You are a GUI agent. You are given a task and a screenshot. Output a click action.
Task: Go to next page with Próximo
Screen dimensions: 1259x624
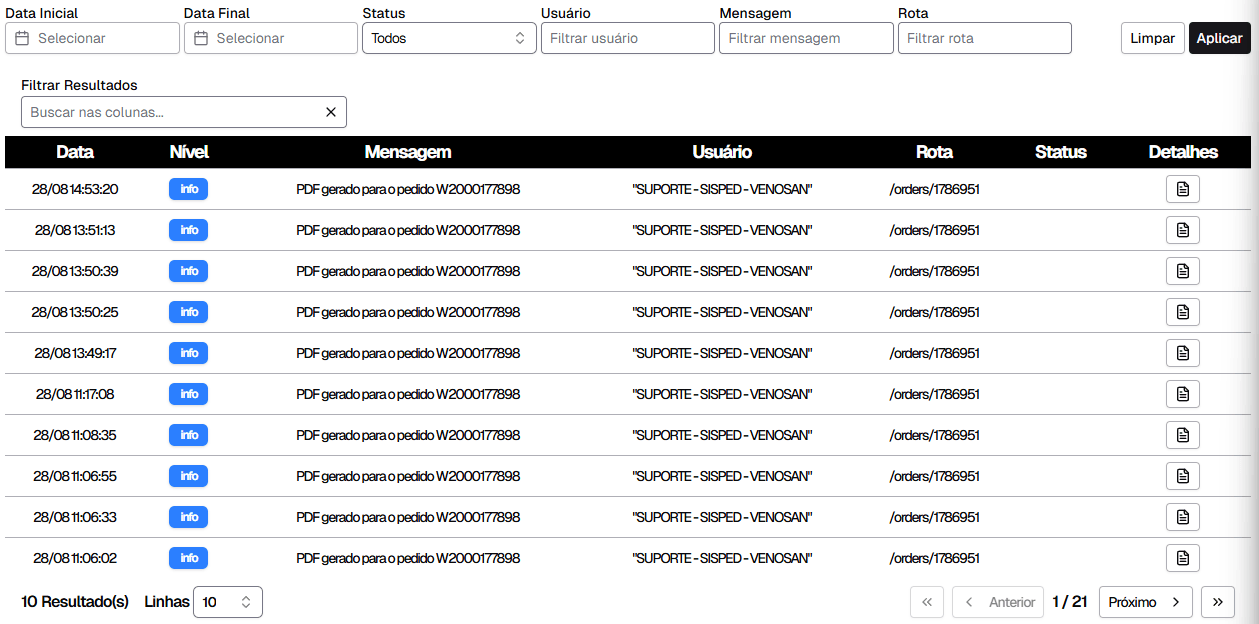(1145, 602)
